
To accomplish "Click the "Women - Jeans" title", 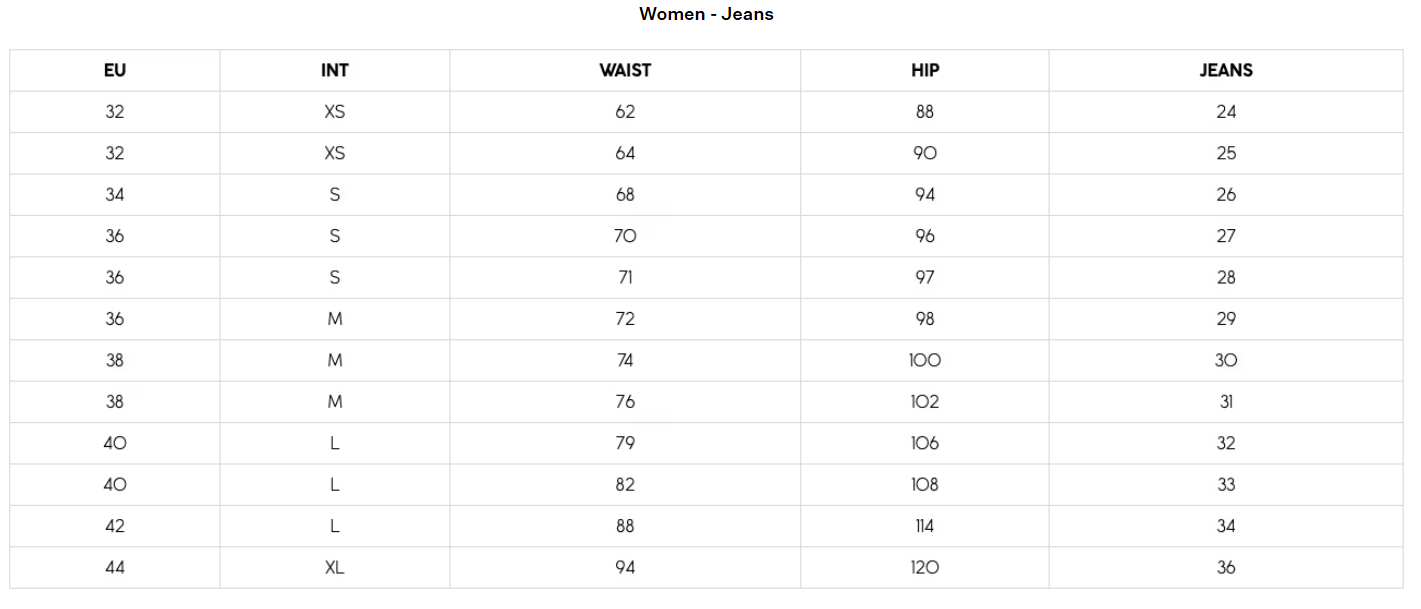I will coord(706,14).
